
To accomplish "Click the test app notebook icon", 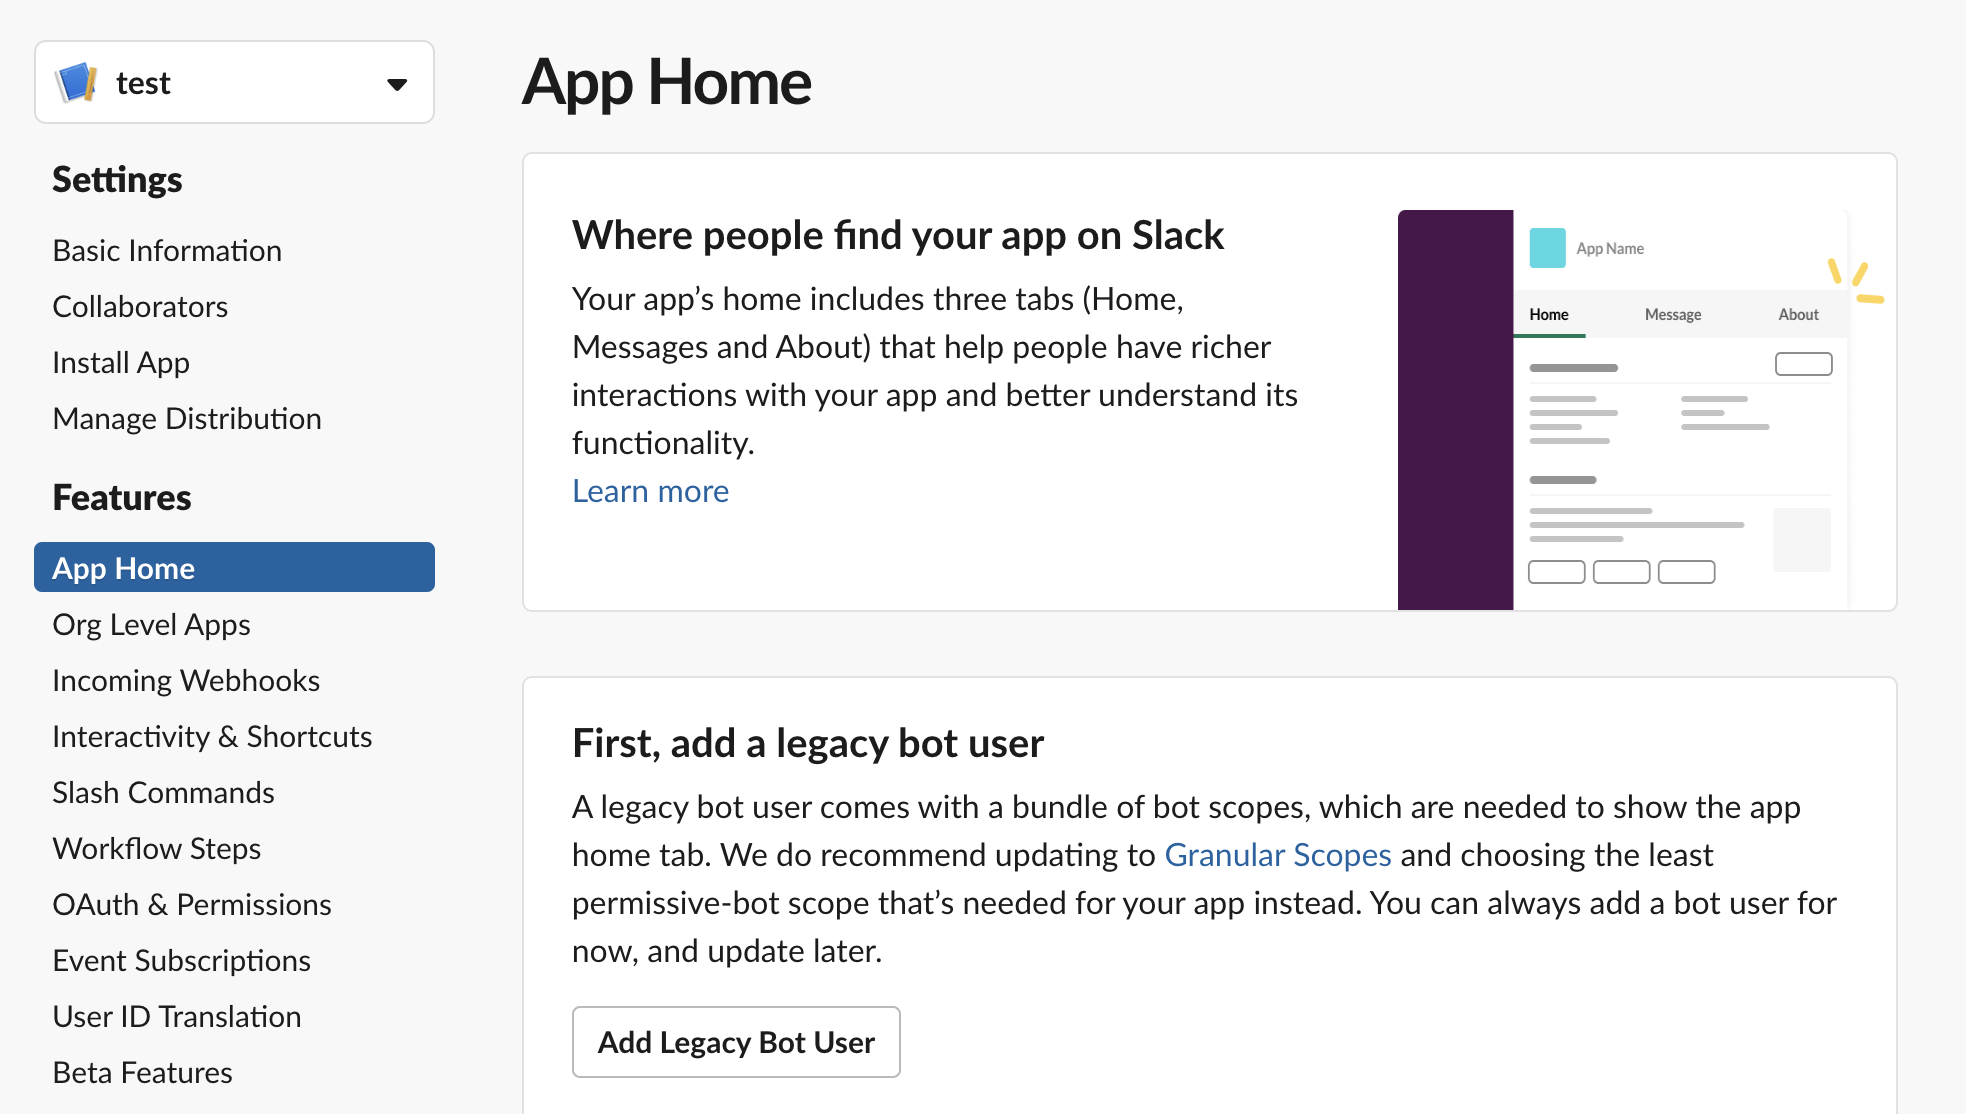I will tap(77, 82).
